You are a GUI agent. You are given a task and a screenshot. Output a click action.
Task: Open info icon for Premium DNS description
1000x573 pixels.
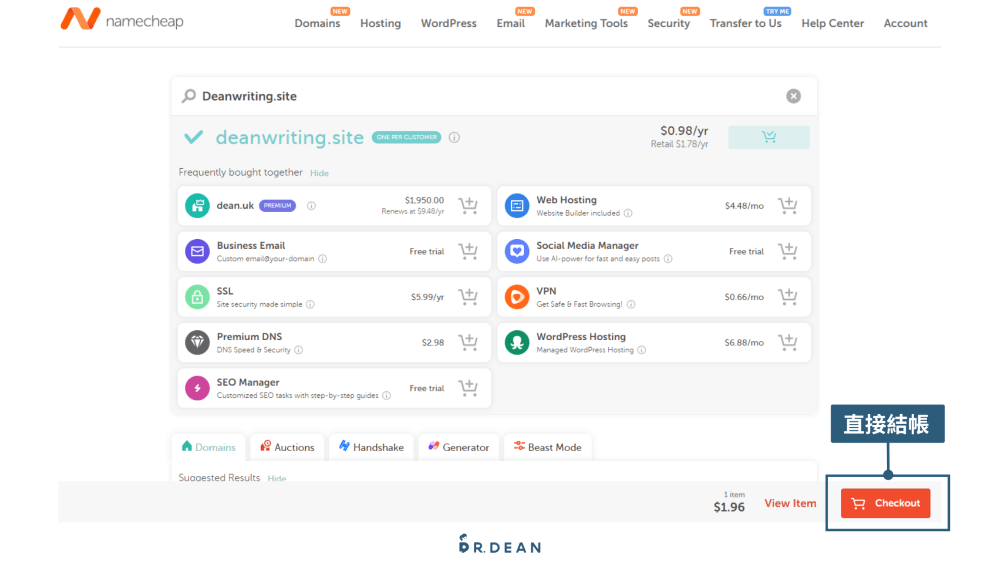(x=298, y=350)
